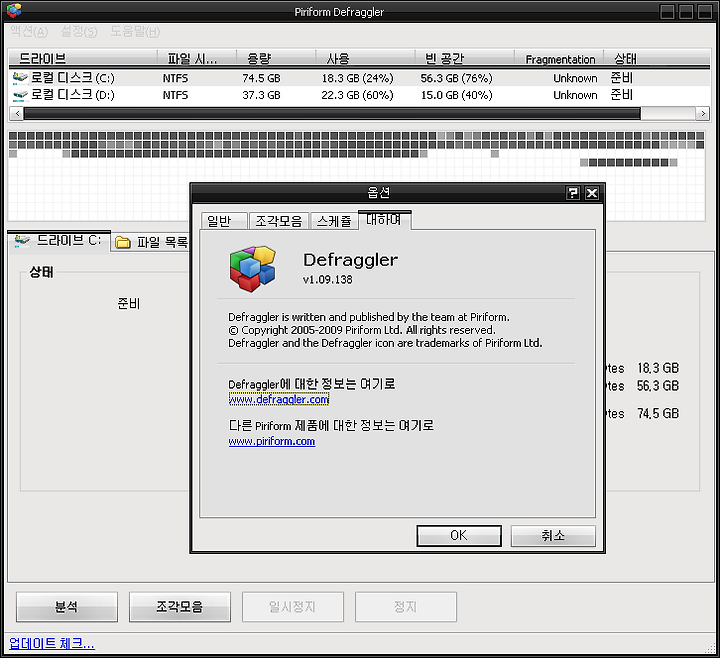Open the 스케쥴 tab
720x658 pixels.
click(x=334, y=221)
